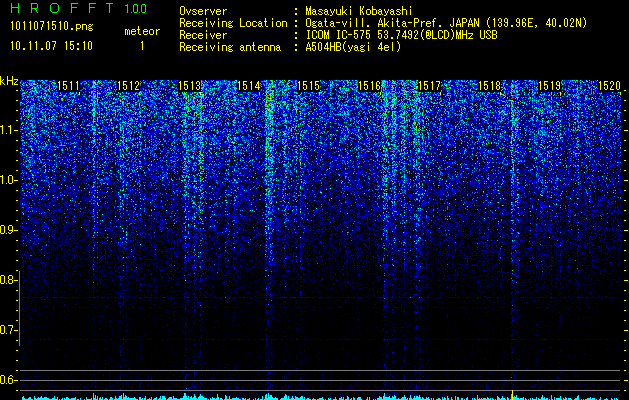Select the filename 1011071510.png

[x=52, y=26]
